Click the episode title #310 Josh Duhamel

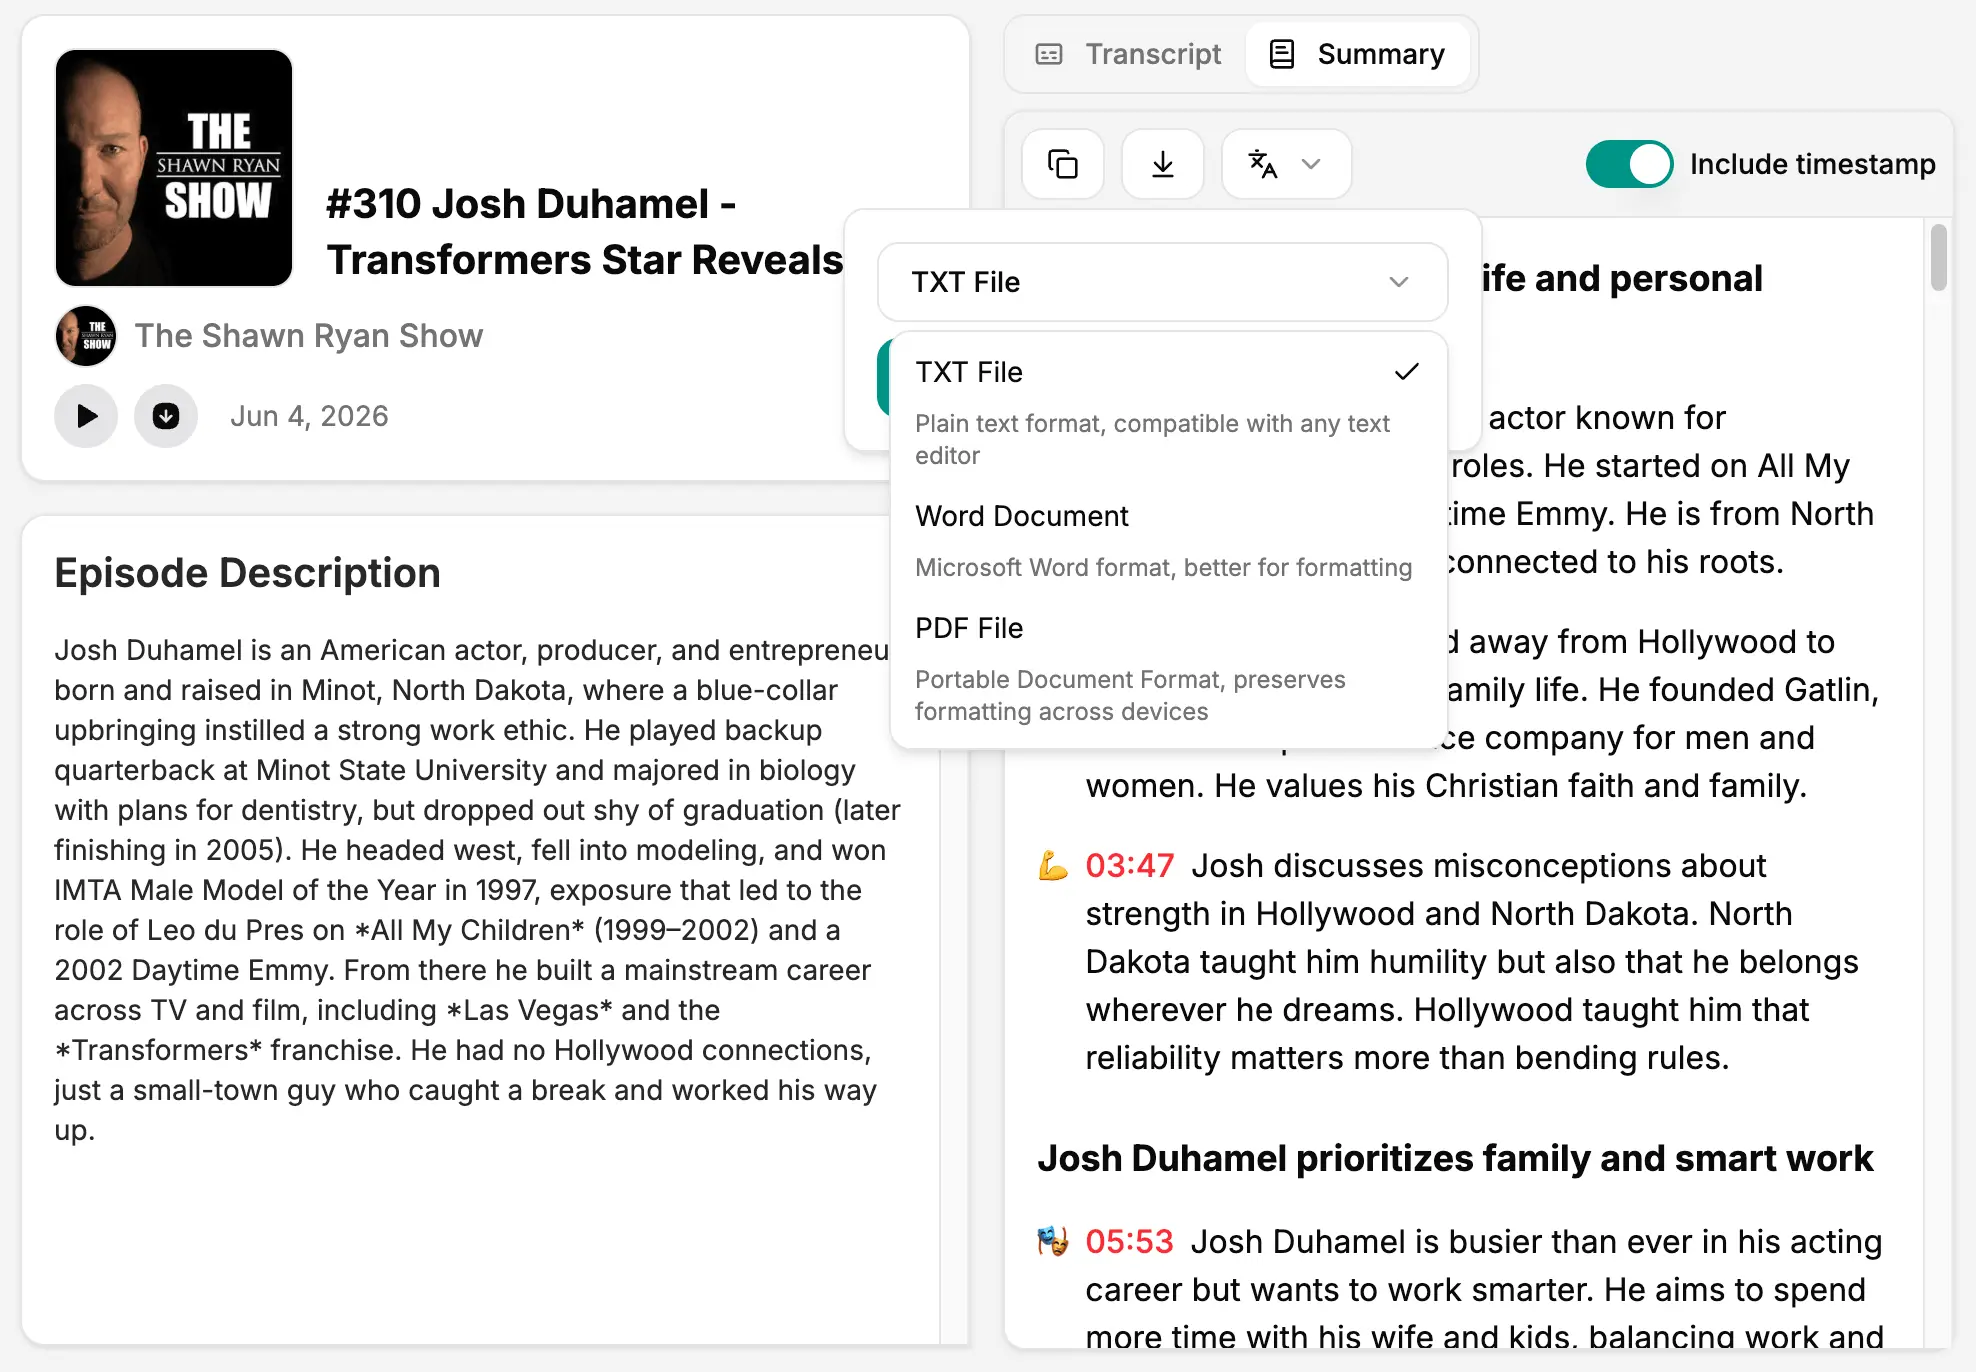pyautogui.click(x=585, y=232)
